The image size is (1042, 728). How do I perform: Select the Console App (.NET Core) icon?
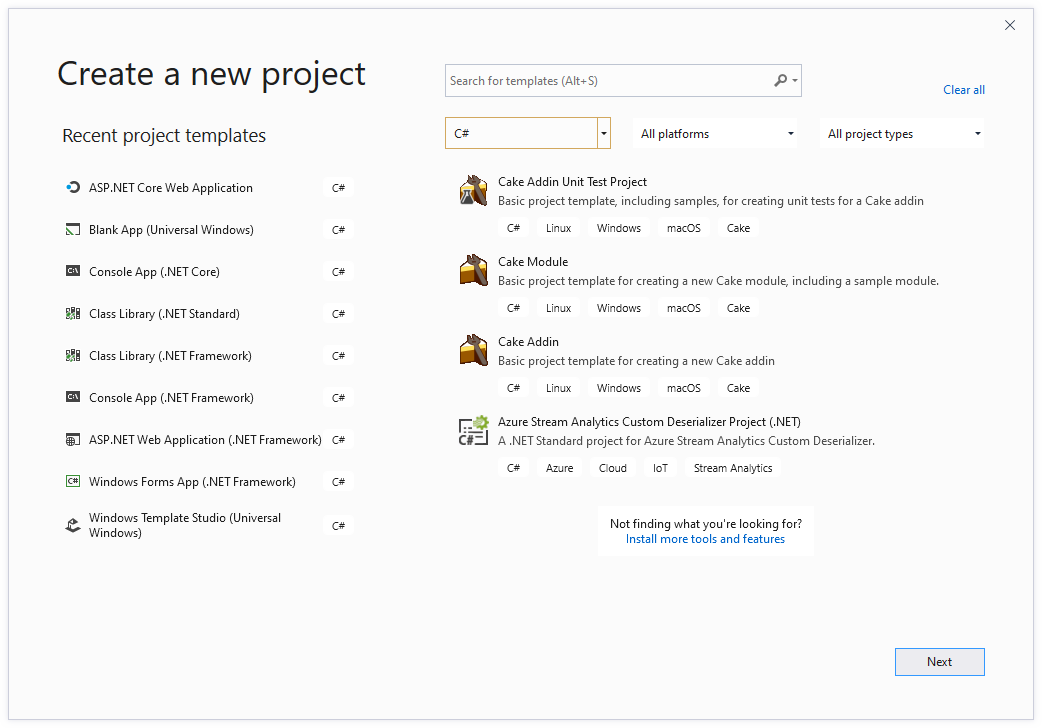pyautogui.click(x=72, y=271)
